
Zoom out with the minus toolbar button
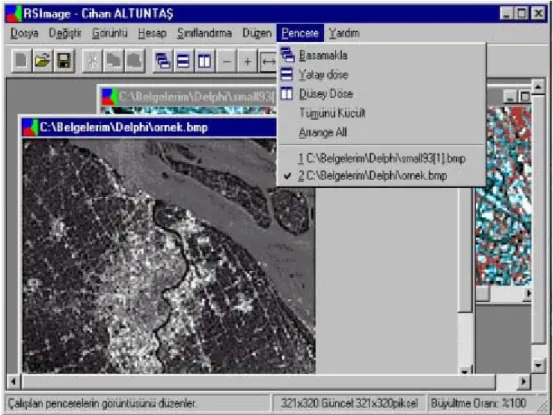pos(227,61)
